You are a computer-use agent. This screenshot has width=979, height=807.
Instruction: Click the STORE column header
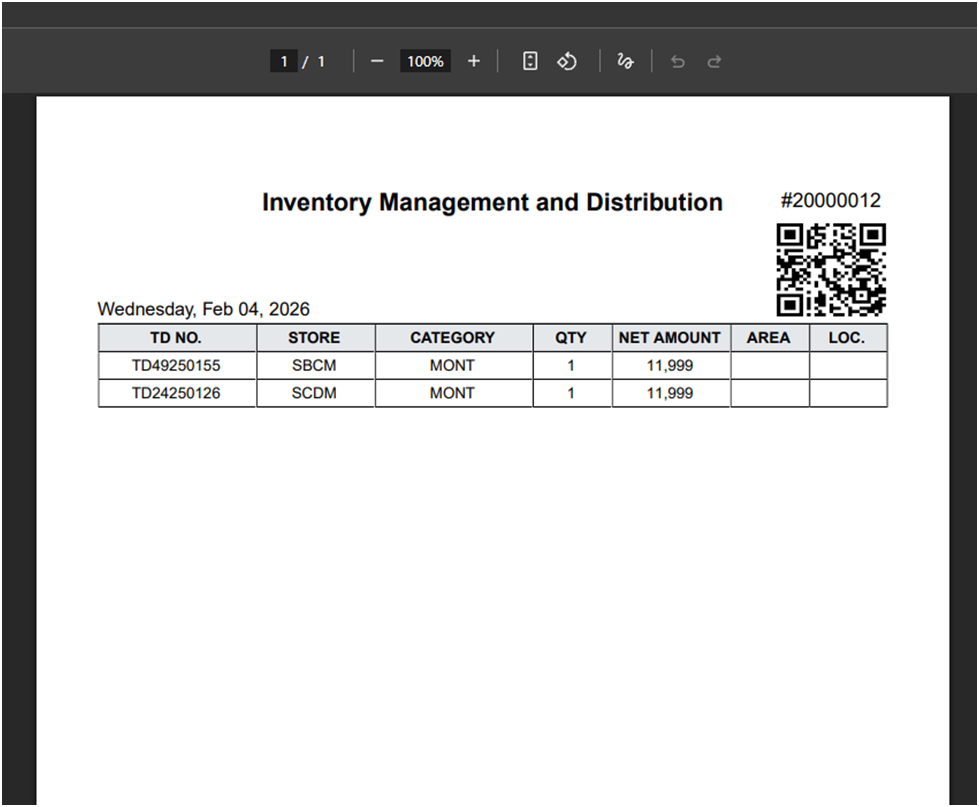[314, 338]
